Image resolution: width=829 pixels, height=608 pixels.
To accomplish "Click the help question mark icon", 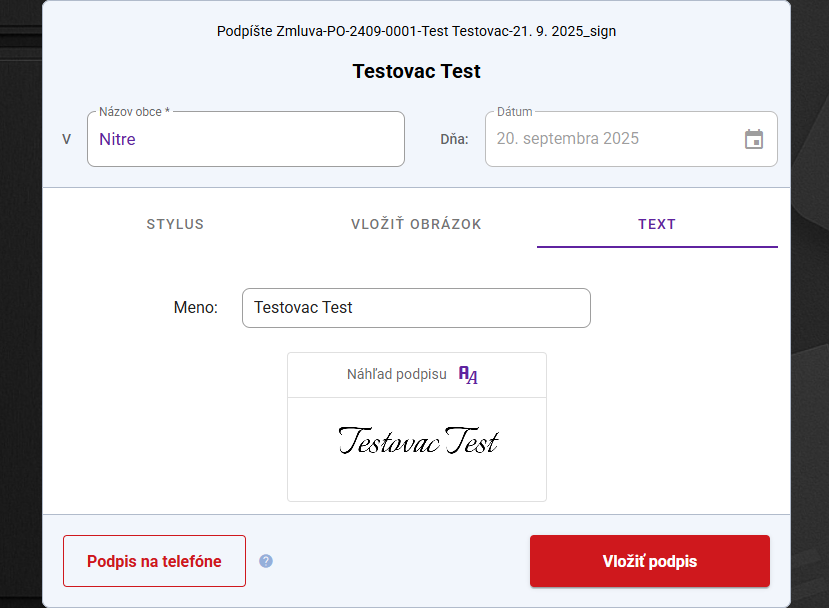I will coord(266,561).
